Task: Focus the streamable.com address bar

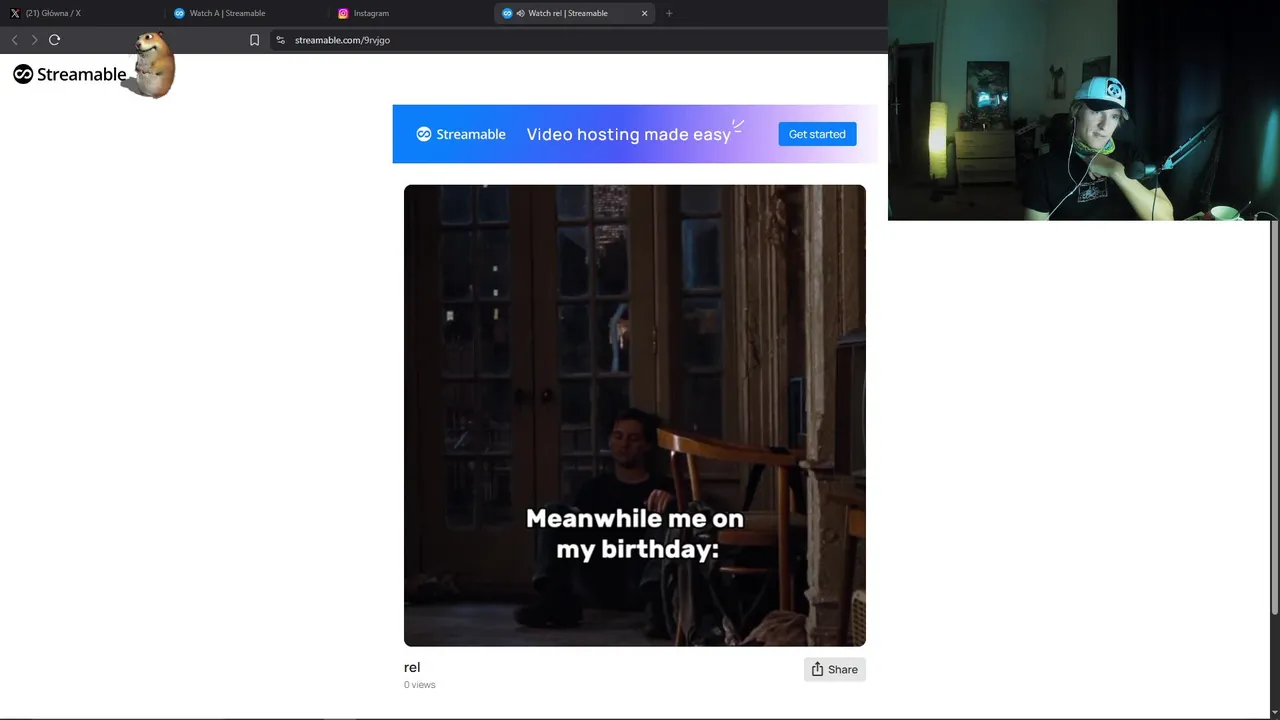Action: [x=580, y=40]
